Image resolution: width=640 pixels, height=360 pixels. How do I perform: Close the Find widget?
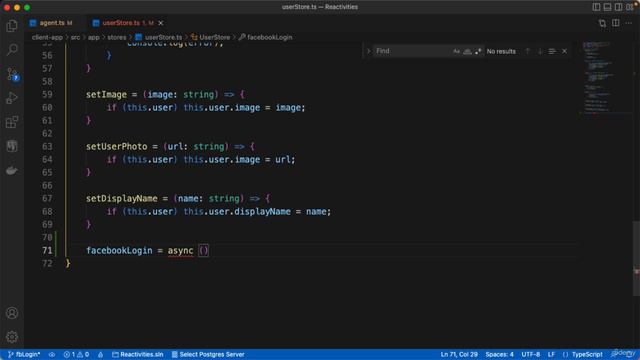pos(564,51)
